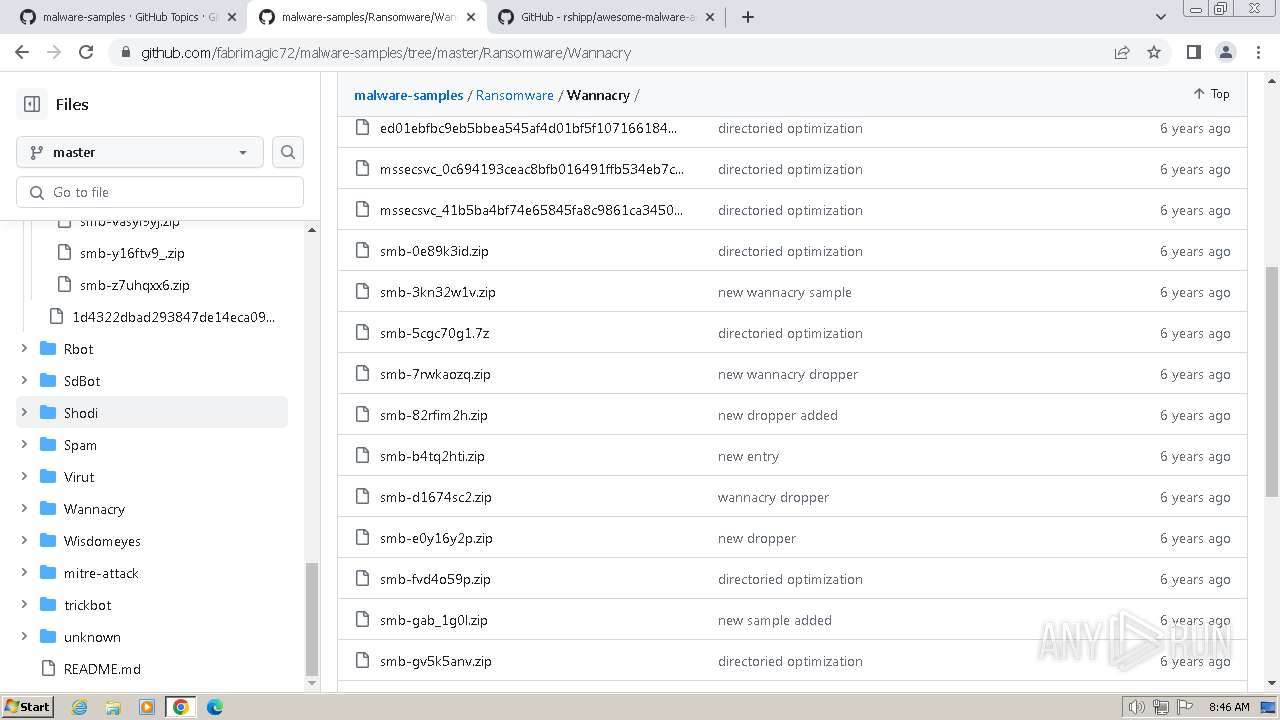This screenshot has height=720, width=1280.
Task: Click file icon beside smb-0e89k3id.zip
Action: coord(363,251)
